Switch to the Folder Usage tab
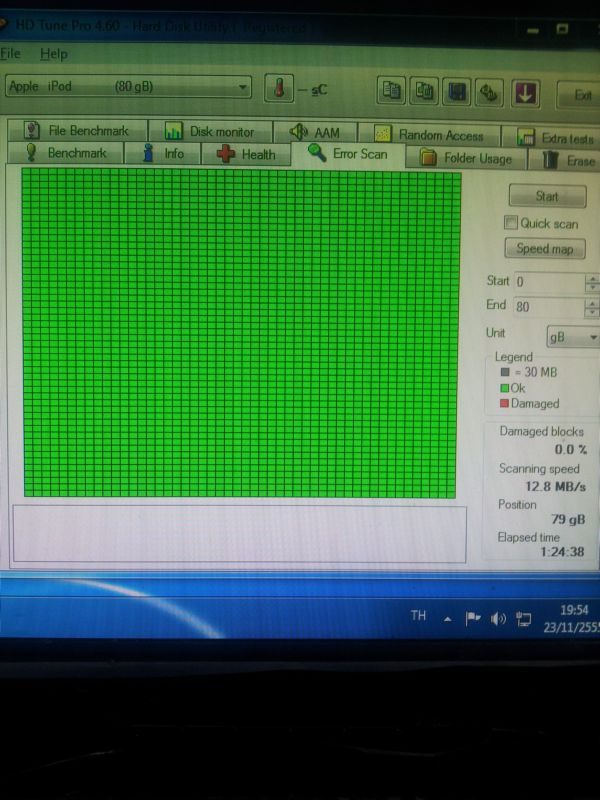This screenshot has width=600, height=800. tap(465, 158)
